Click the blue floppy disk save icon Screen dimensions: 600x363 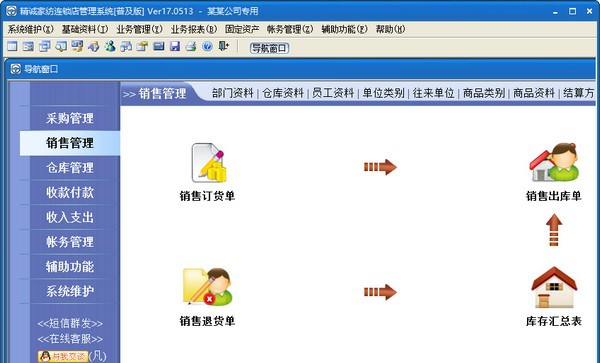click(175, 47)
